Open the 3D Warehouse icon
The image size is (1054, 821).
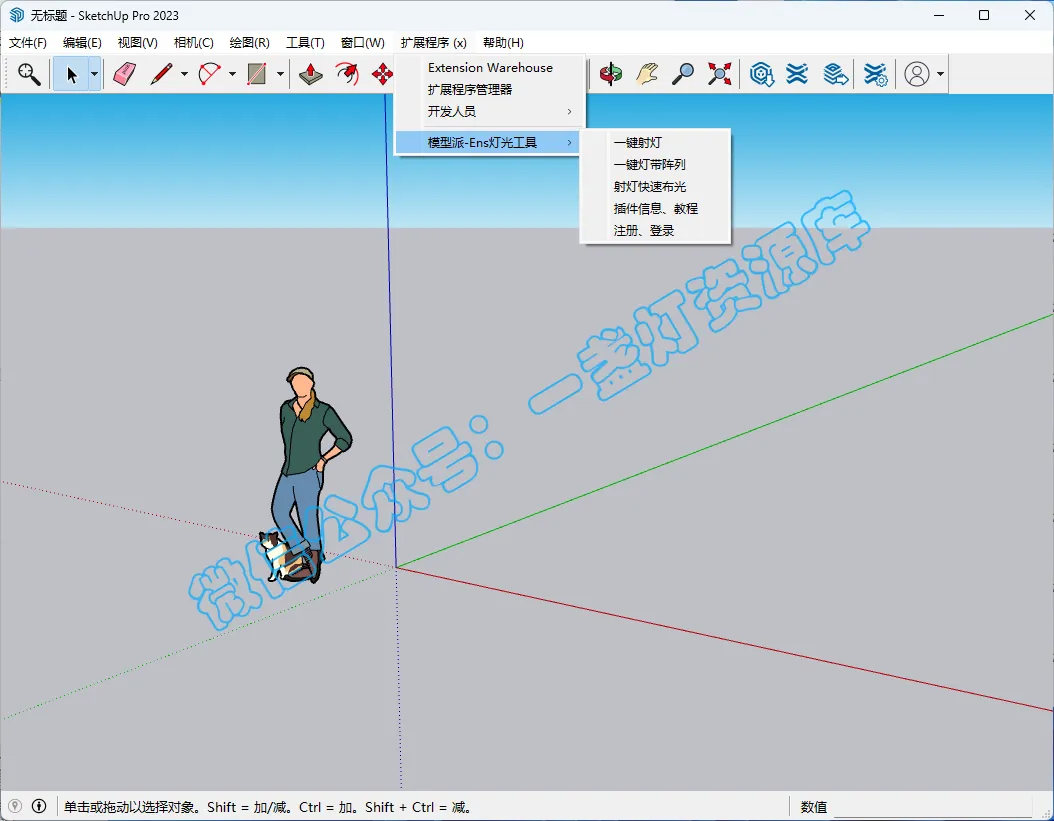pyautogui.click(x=762, y=74)
